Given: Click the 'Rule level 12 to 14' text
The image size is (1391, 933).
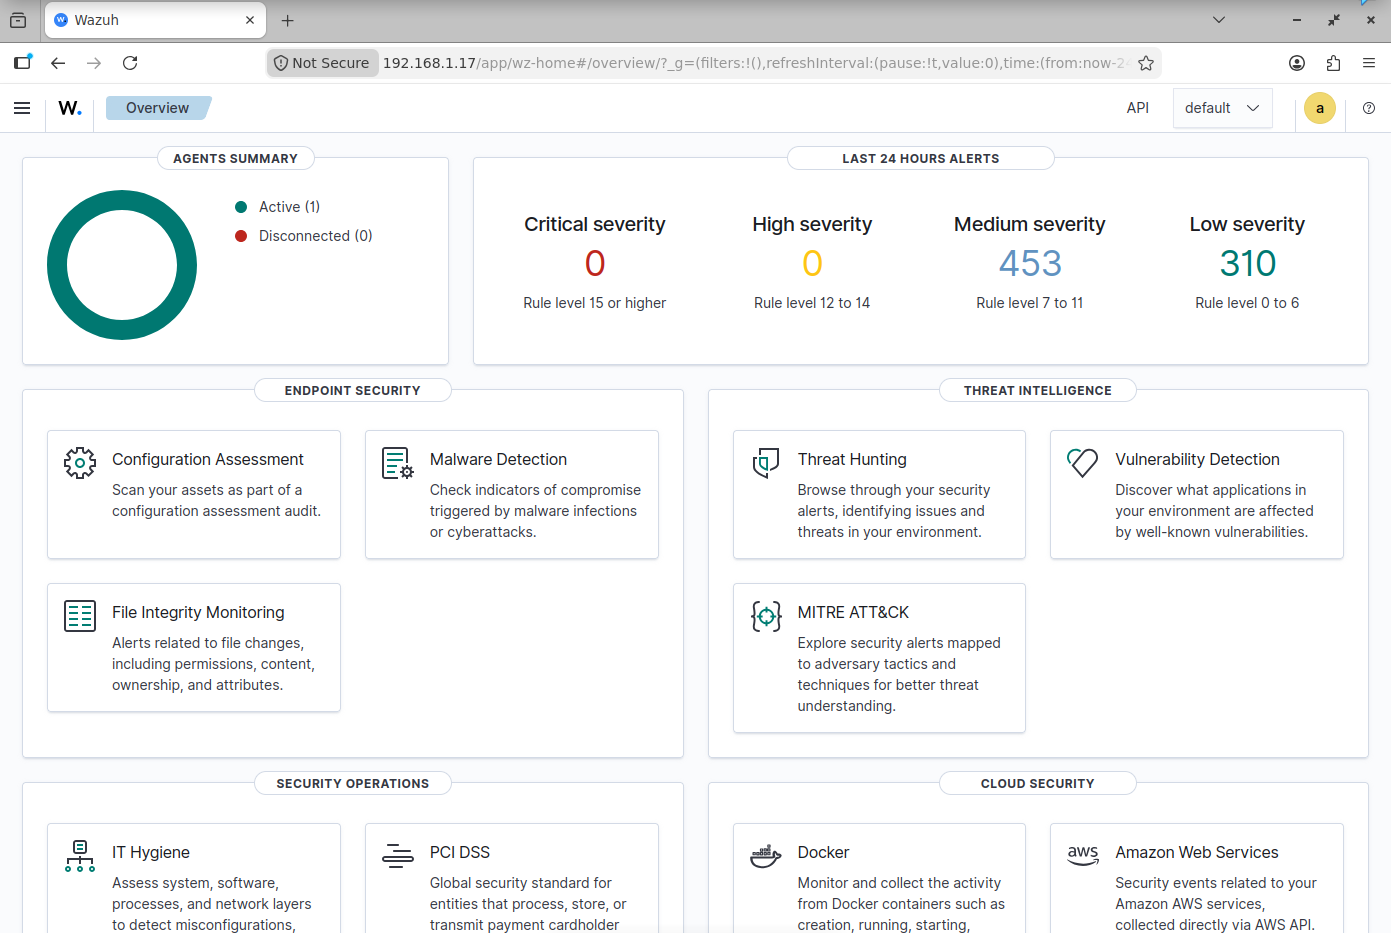Looking at the screenshot, I should coord(812,303).
